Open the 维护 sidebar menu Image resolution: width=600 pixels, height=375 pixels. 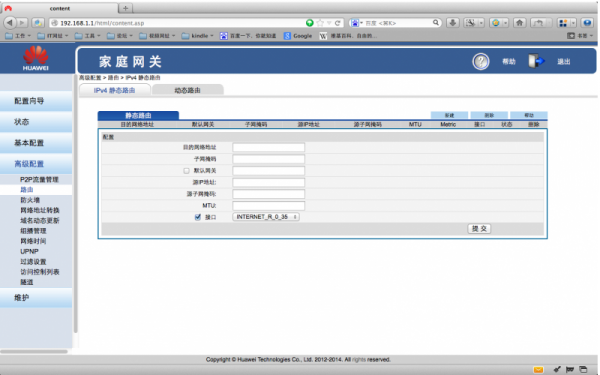tap(36, 298)
